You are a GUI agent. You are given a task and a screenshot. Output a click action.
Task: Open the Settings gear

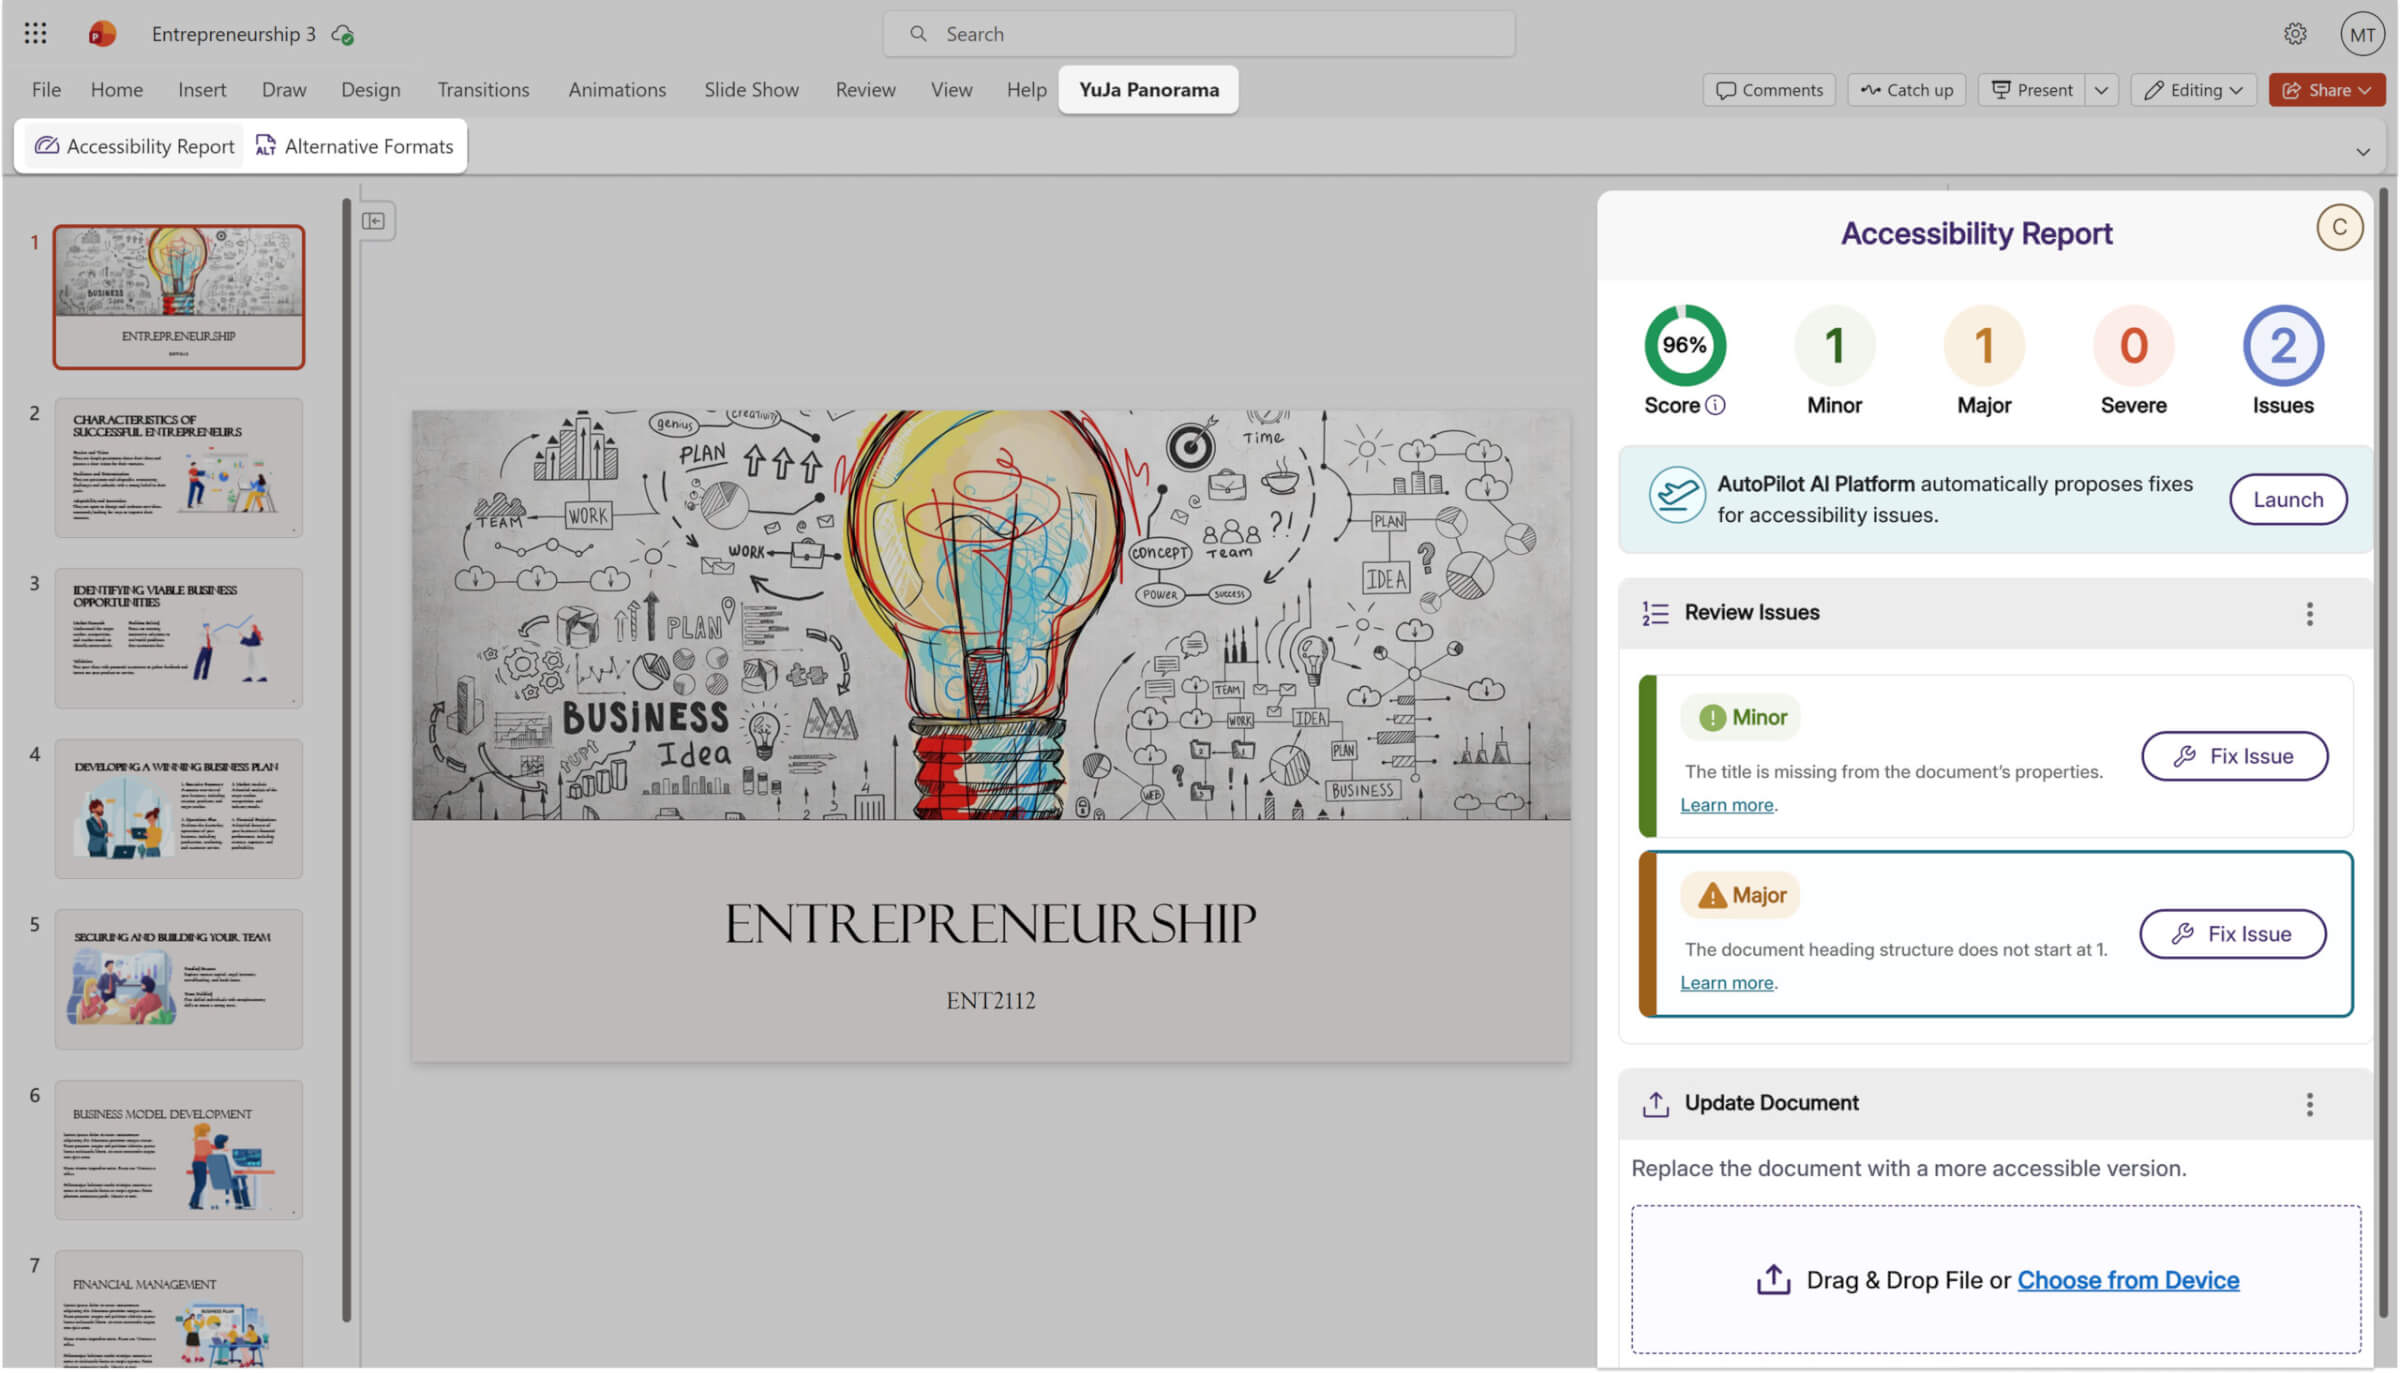2295,33
